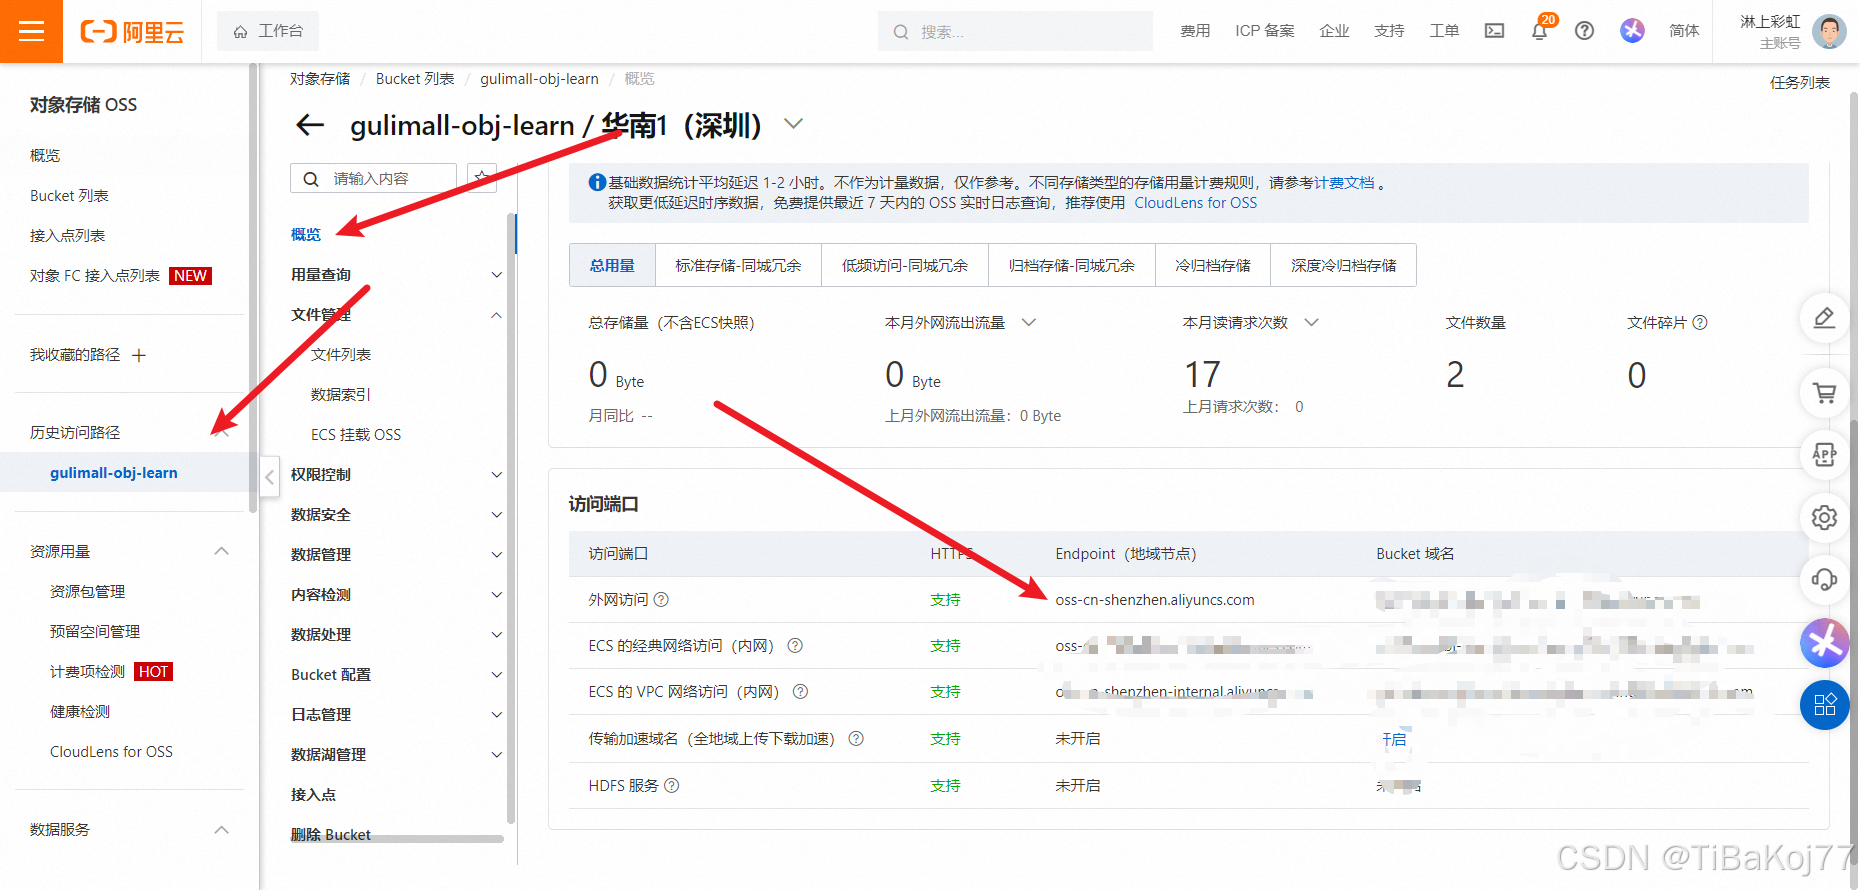The image size is (1860, 890).
Task: Expand the Bucket 配置 menu
Action: click(496, 675)
